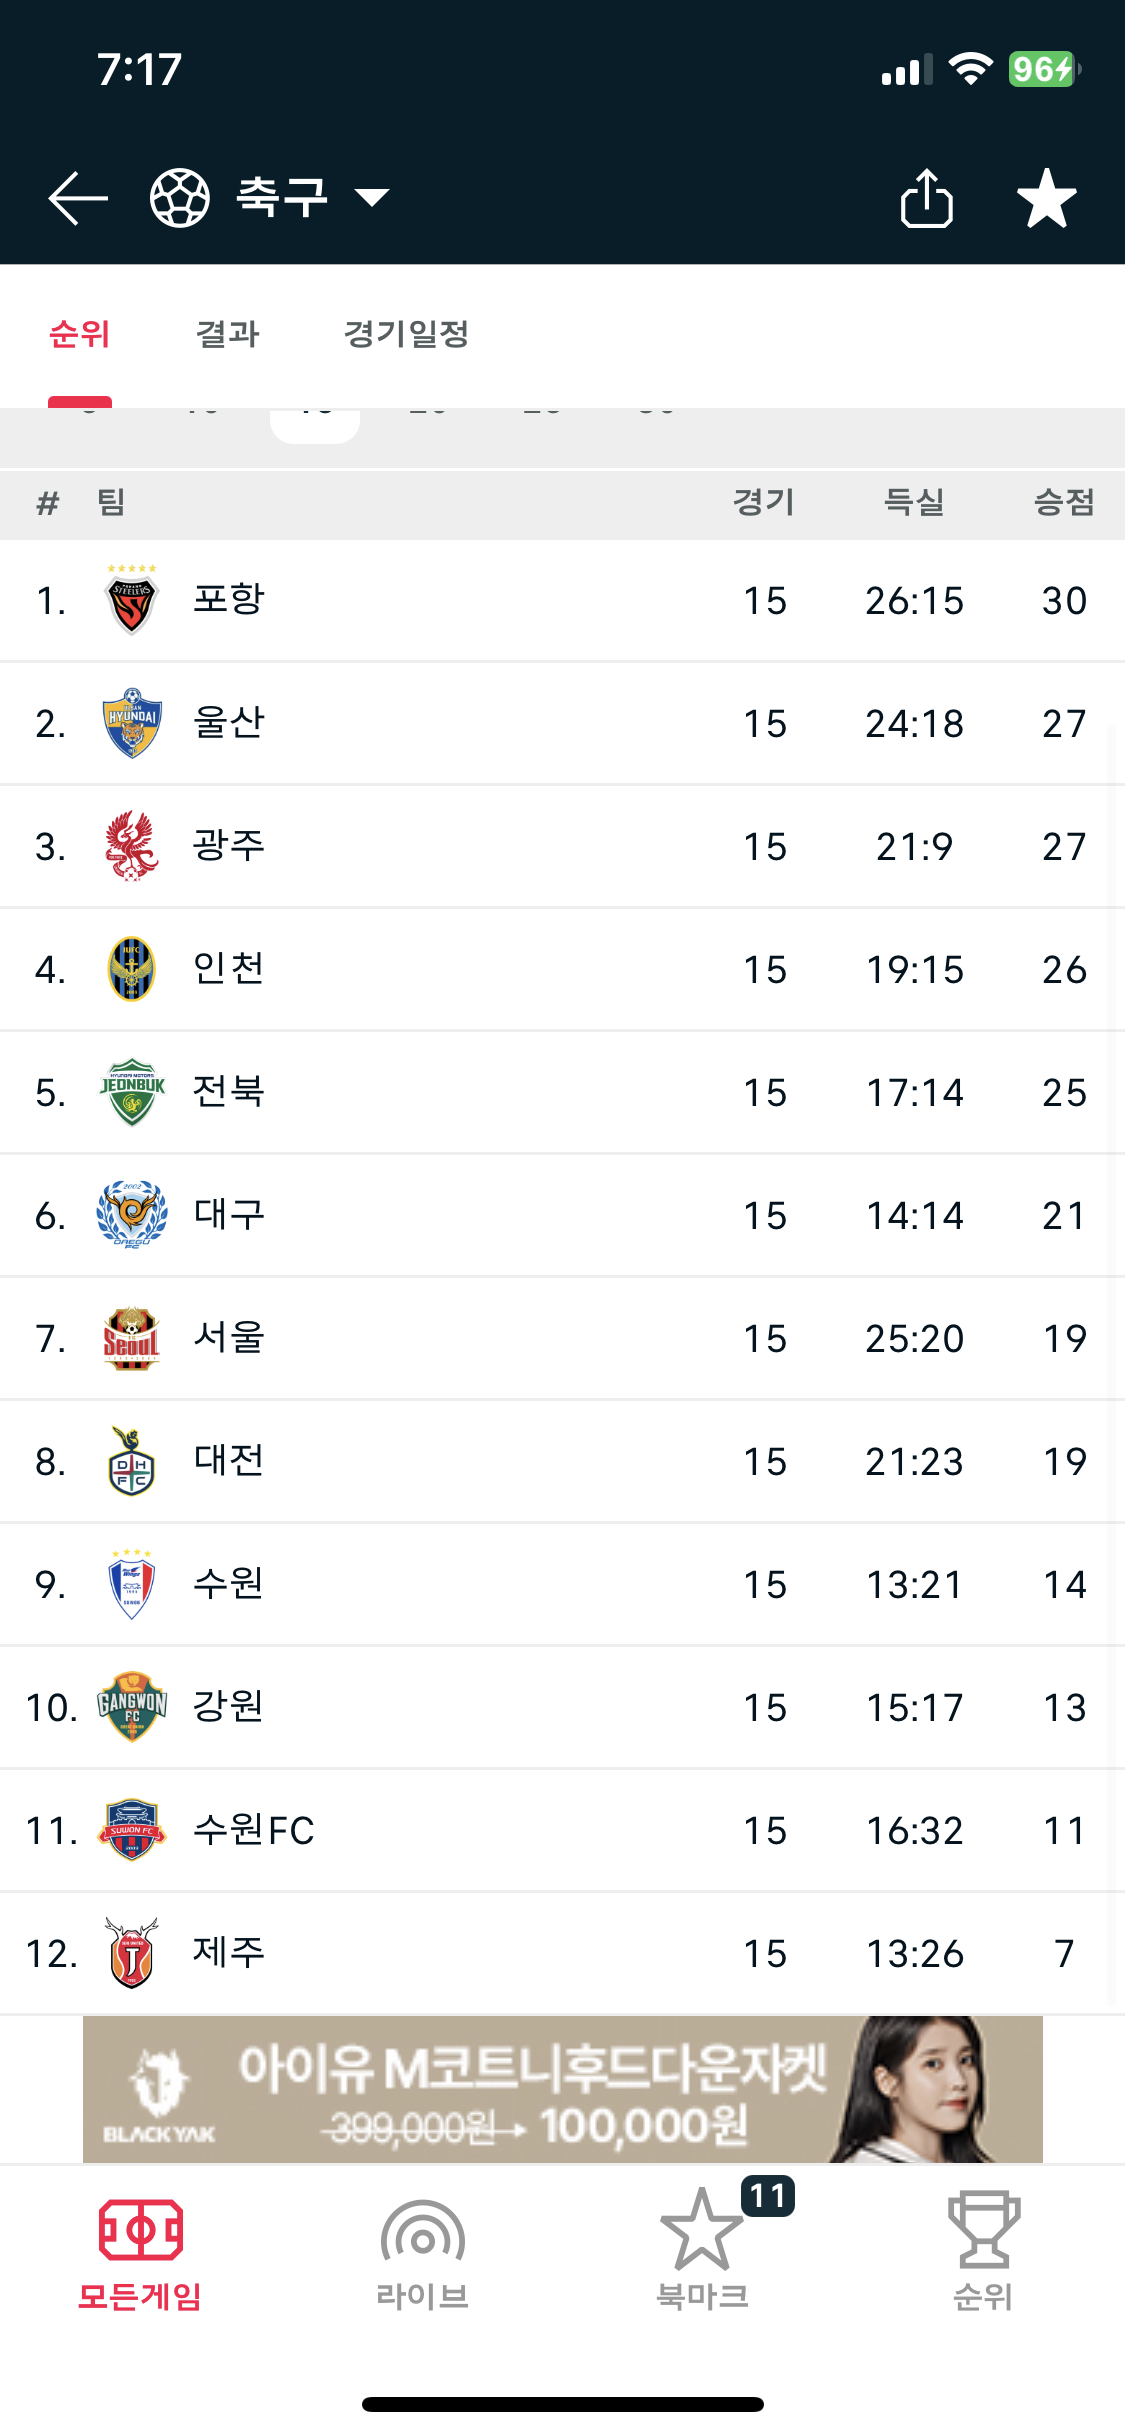
Task: Open 북마크 star in bottom navigation
Action: 703,2255
